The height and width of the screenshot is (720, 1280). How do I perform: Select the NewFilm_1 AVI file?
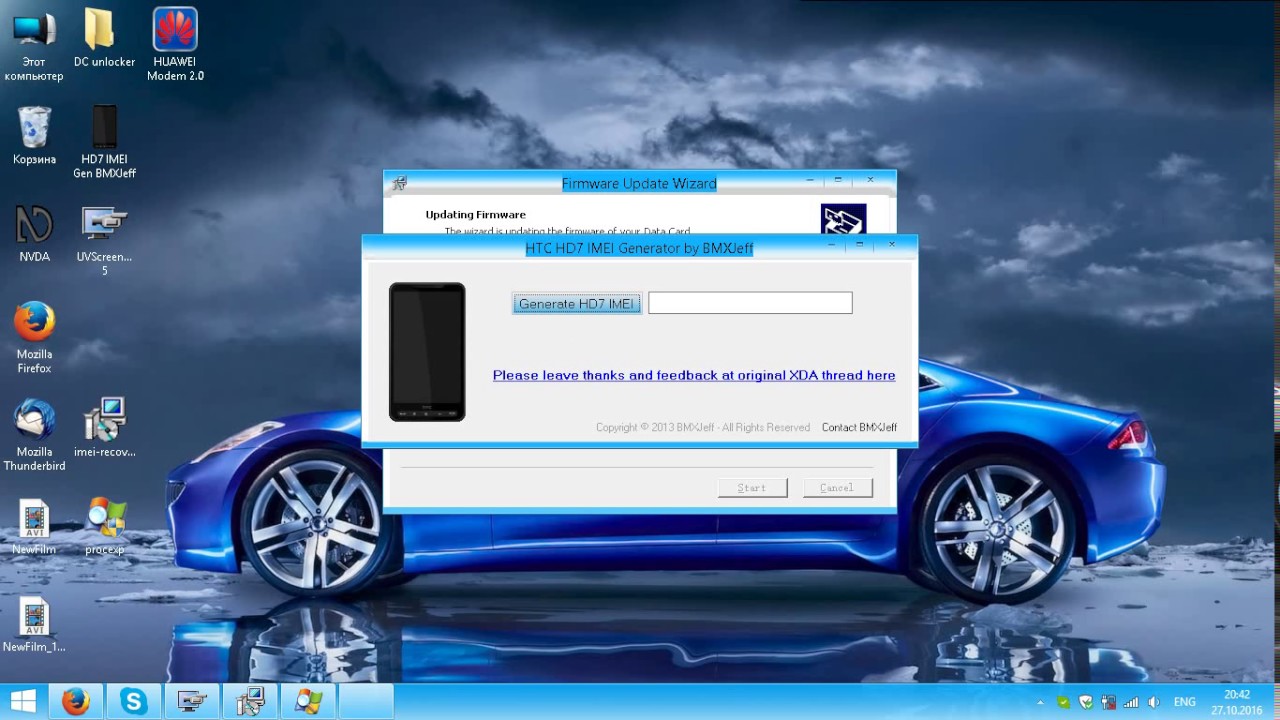34,625
